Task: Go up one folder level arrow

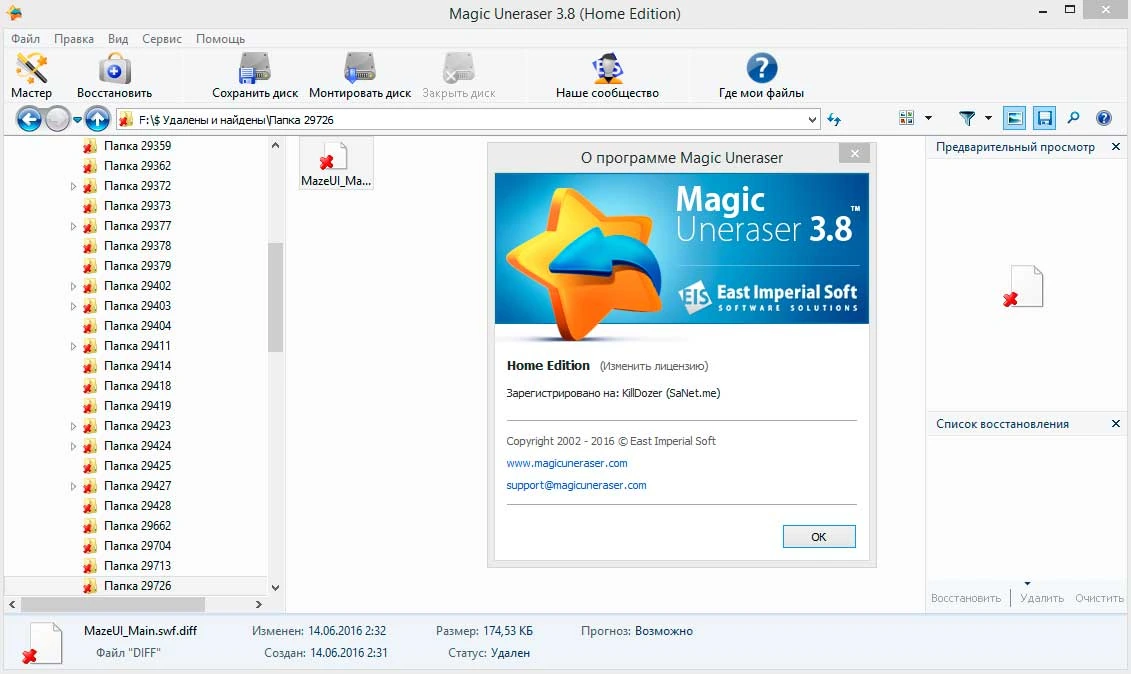Action: [x=97, y=119]
